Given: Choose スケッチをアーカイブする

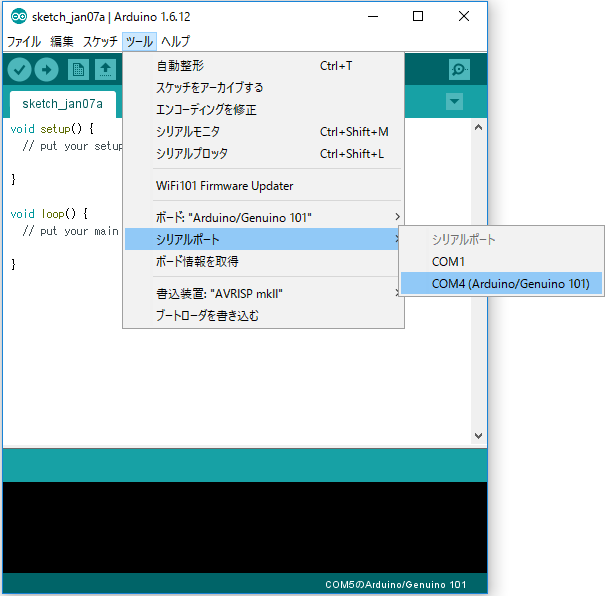Looking at the screenshot, I should coord(264,88).
